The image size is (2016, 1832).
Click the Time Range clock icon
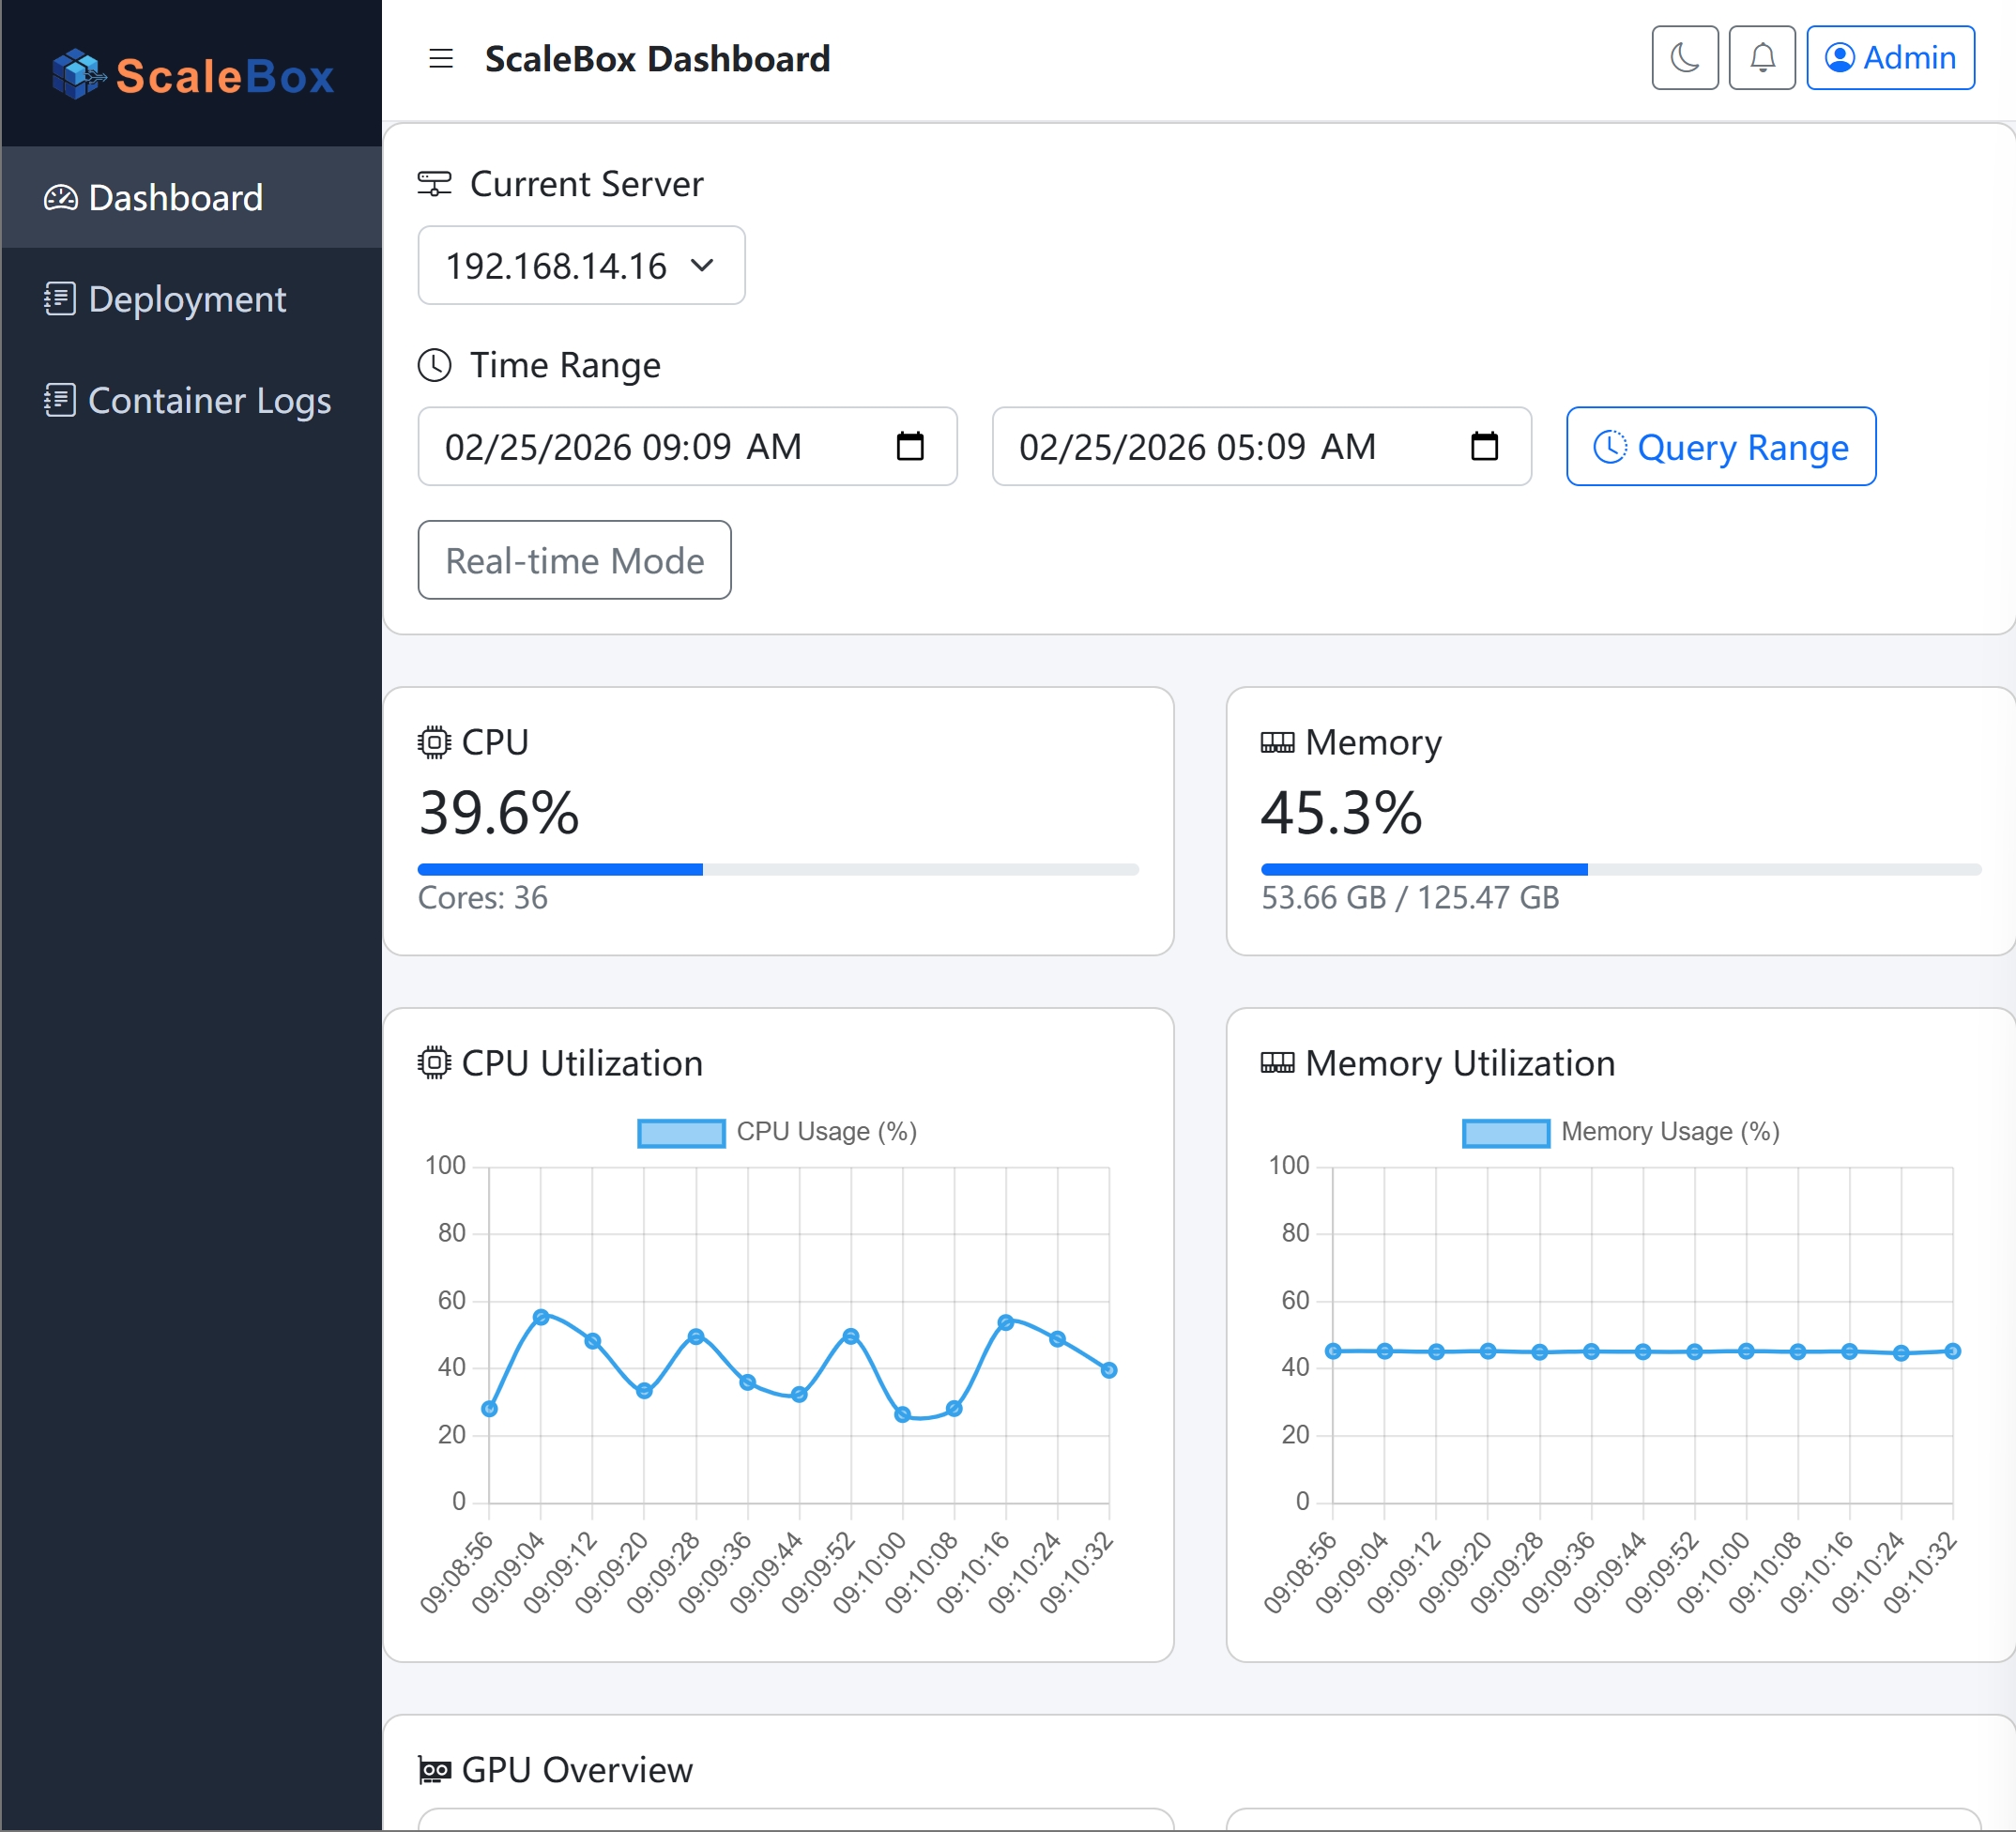[x=434, y=365]
